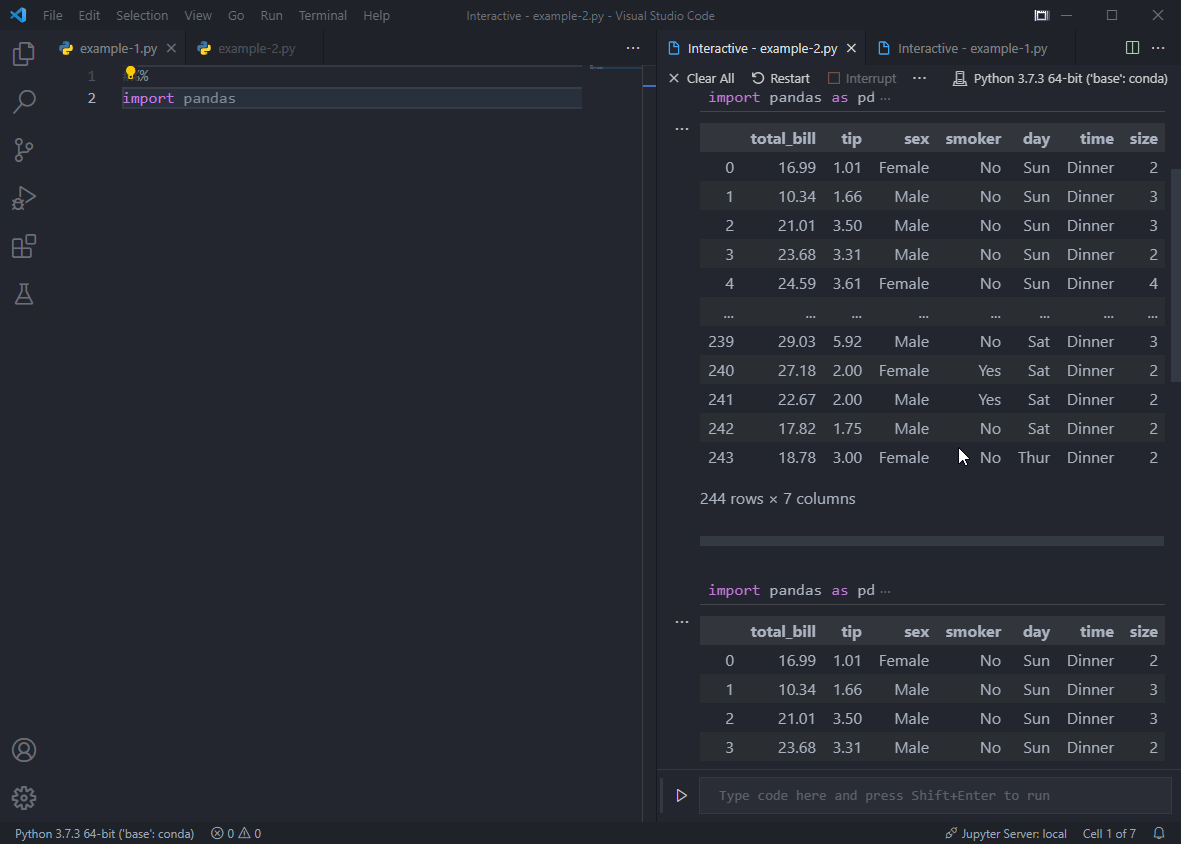Switch to the example-2.py editor tab
This screenshot has width=1181, height=844.
pos(256,48)
